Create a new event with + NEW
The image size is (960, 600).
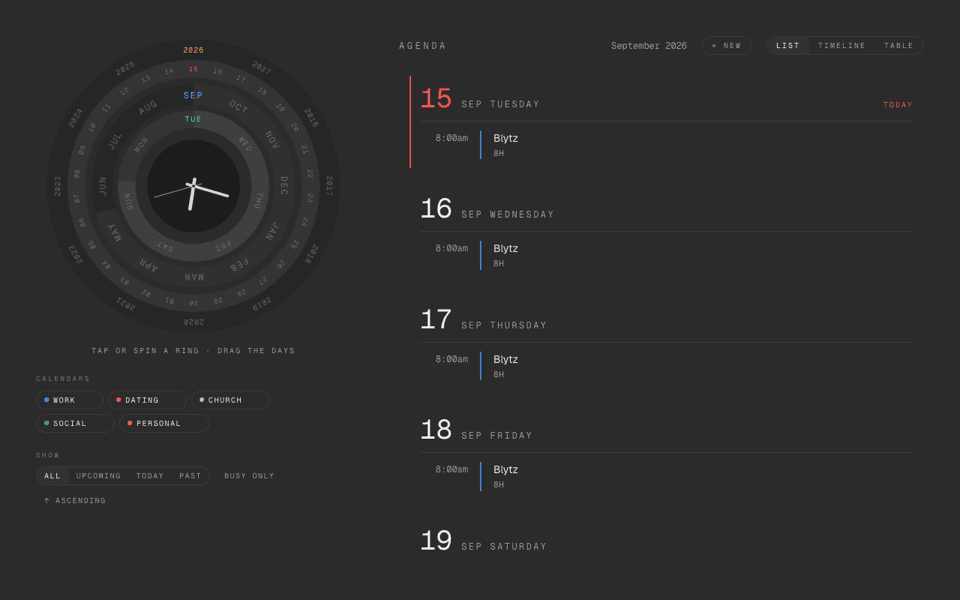(x=726, y=45)
